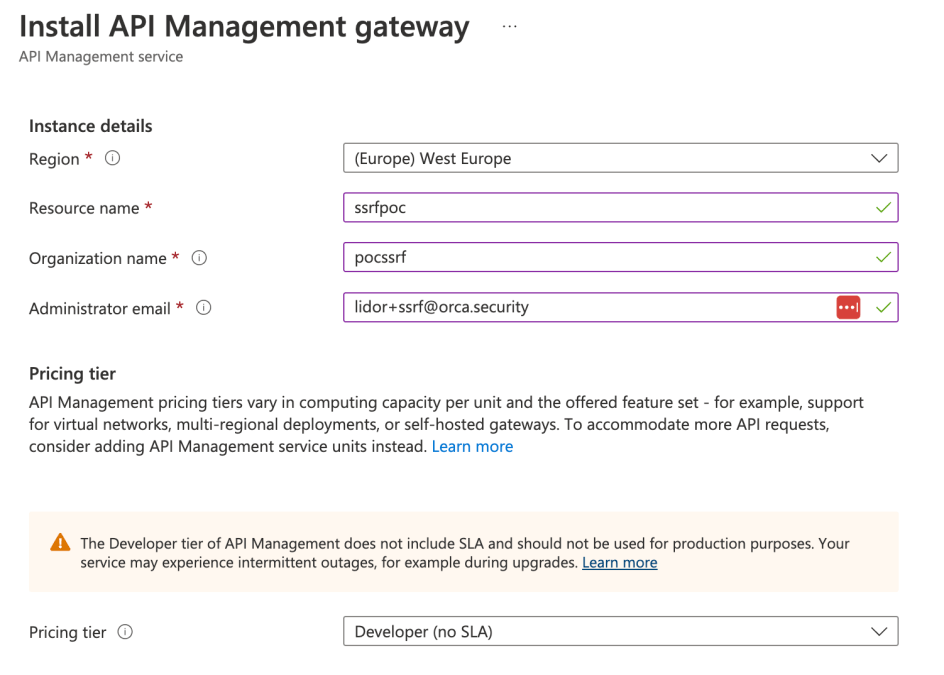This screenshot has height=675, width=944.
Task: Click the Organization name field containing pocssrf
Action: pos(621,257)
